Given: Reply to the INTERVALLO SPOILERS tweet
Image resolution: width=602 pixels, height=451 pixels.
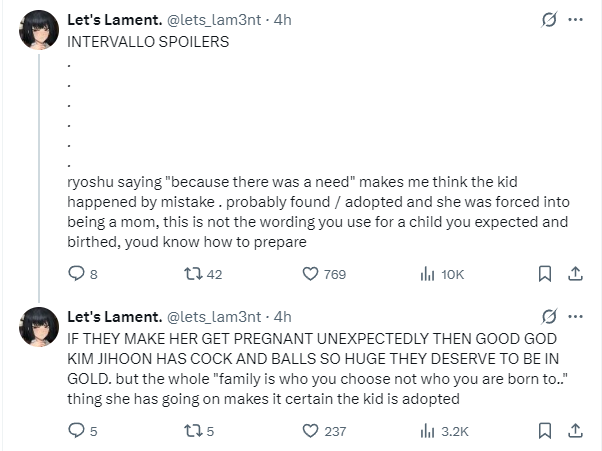Looking at the screenshot, I should click(x=76, y=273).
